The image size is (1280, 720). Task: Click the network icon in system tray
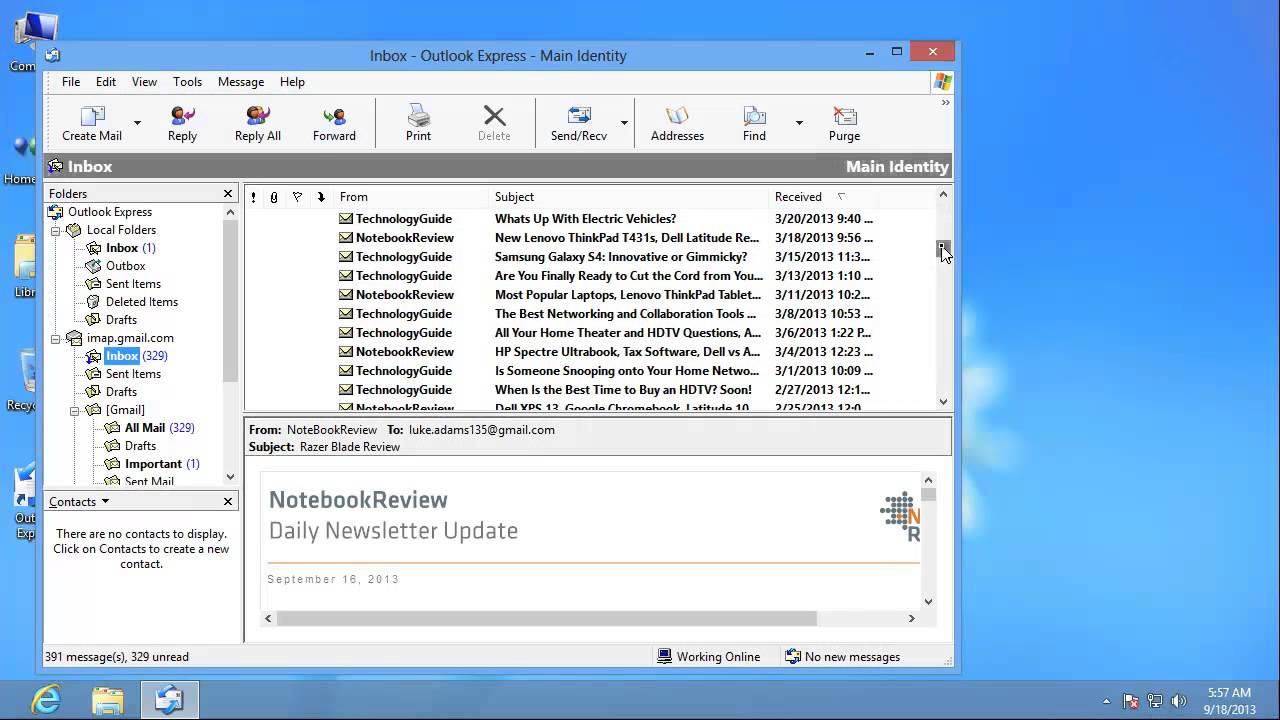tap(1155, 701)
